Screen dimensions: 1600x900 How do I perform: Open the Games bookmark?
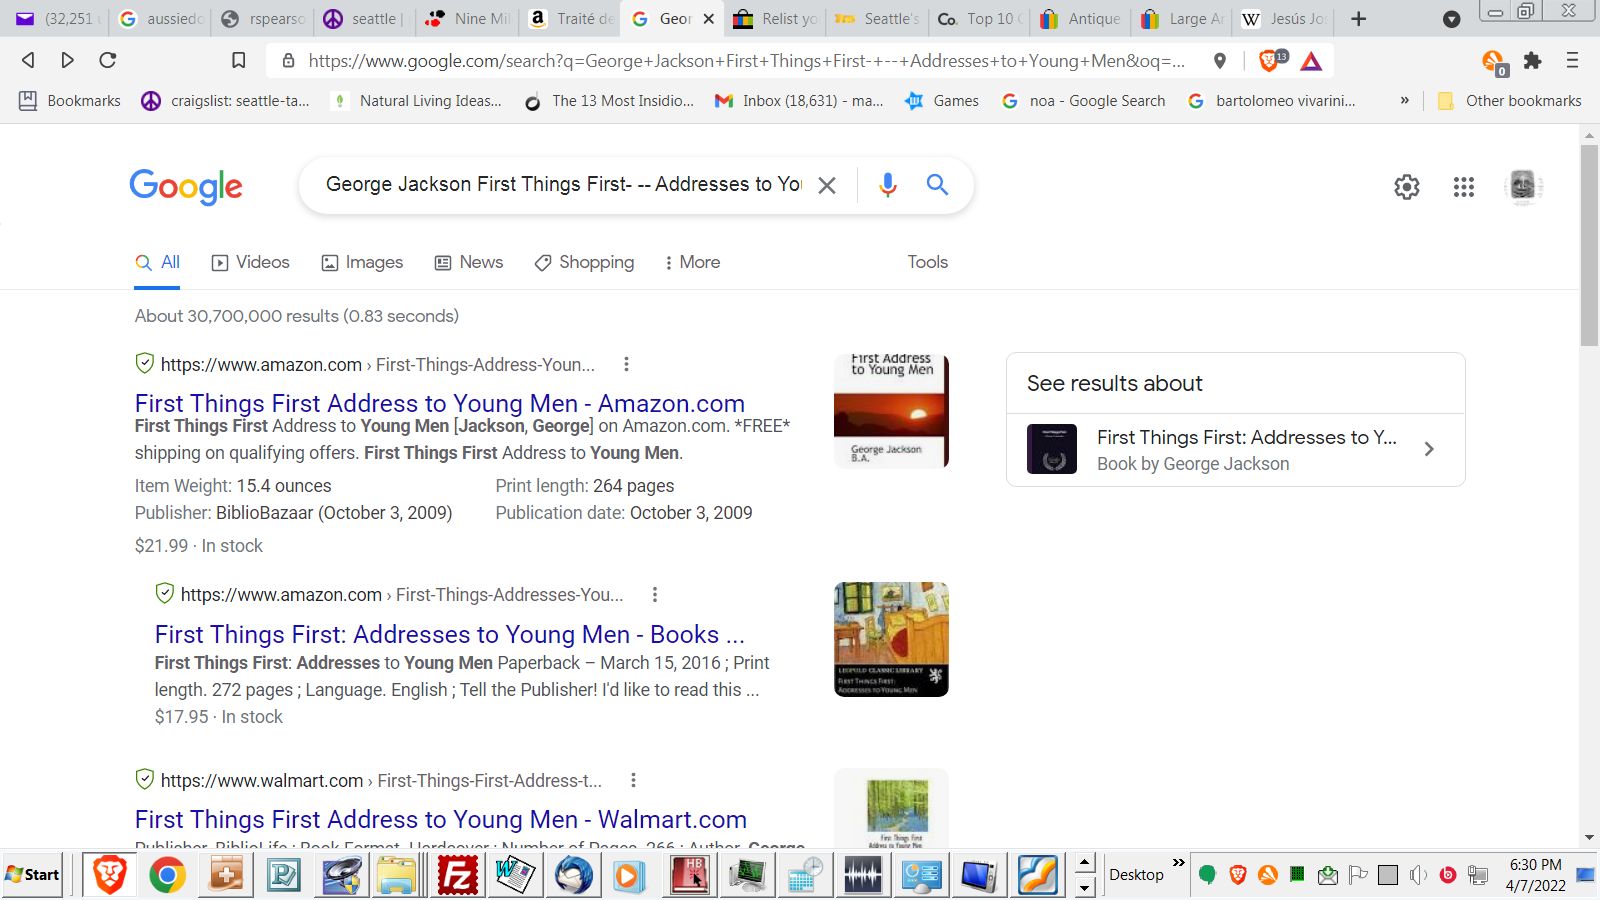[942, 100]
